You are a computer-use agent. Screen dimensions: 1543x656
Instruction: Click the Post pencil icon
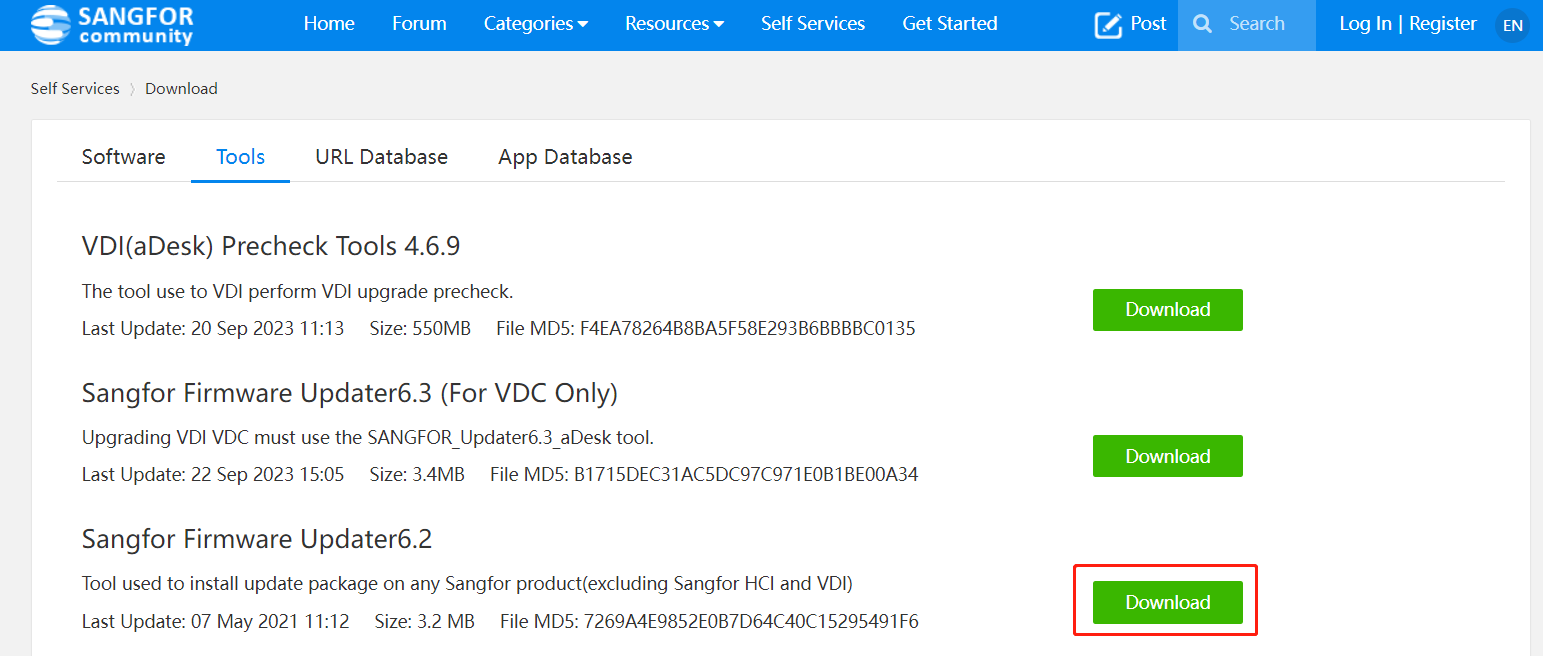tap(1108, 25)
